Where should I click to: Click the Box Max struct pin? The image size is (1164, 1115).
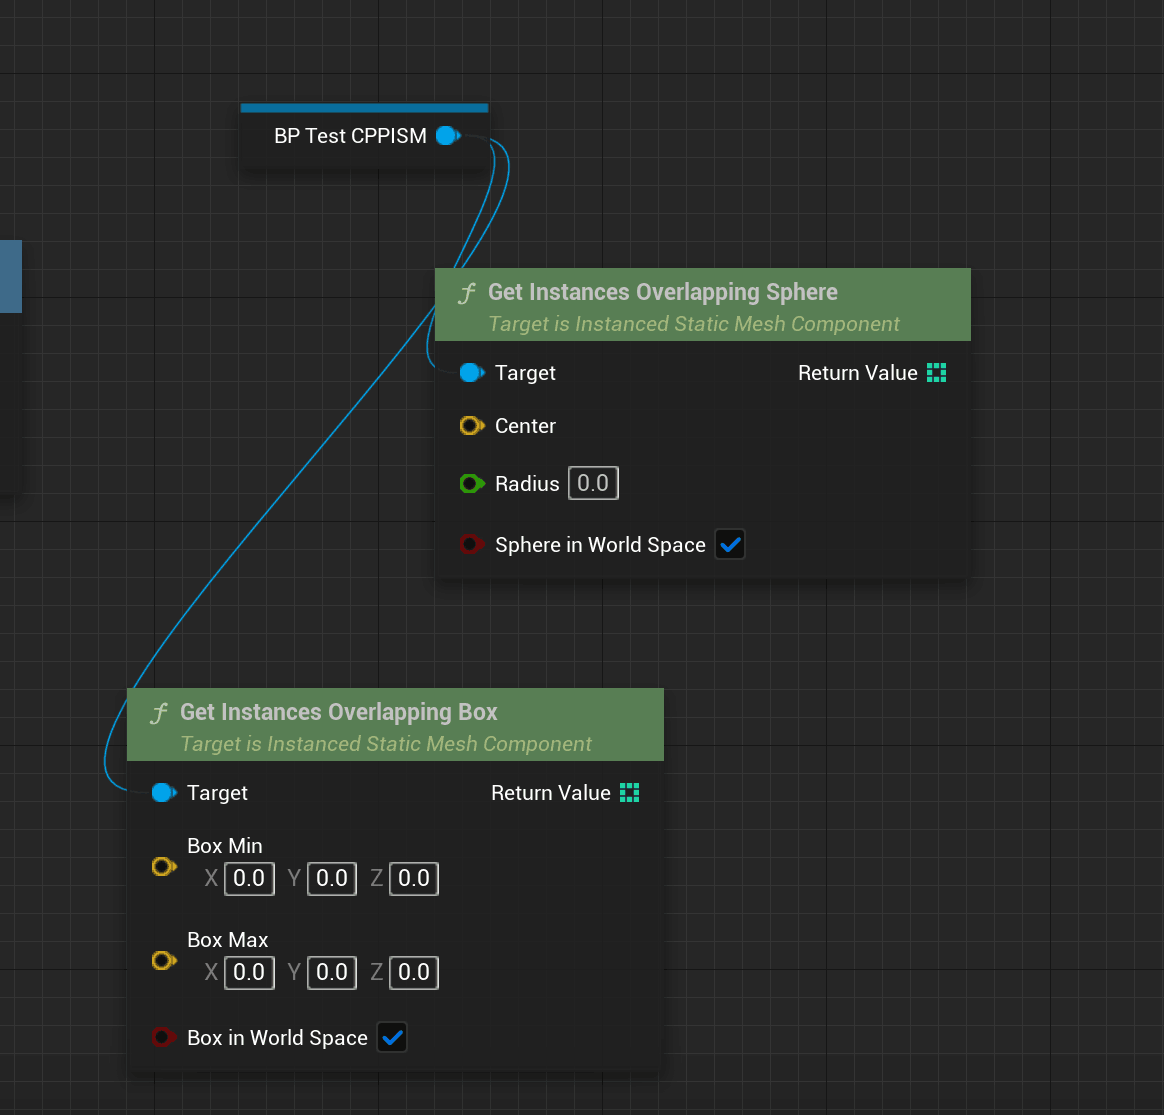click(x=164, y=961)
